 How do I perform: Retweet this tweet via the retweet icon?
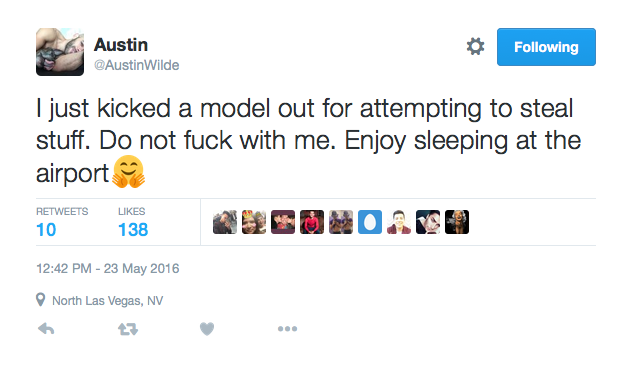128,329
